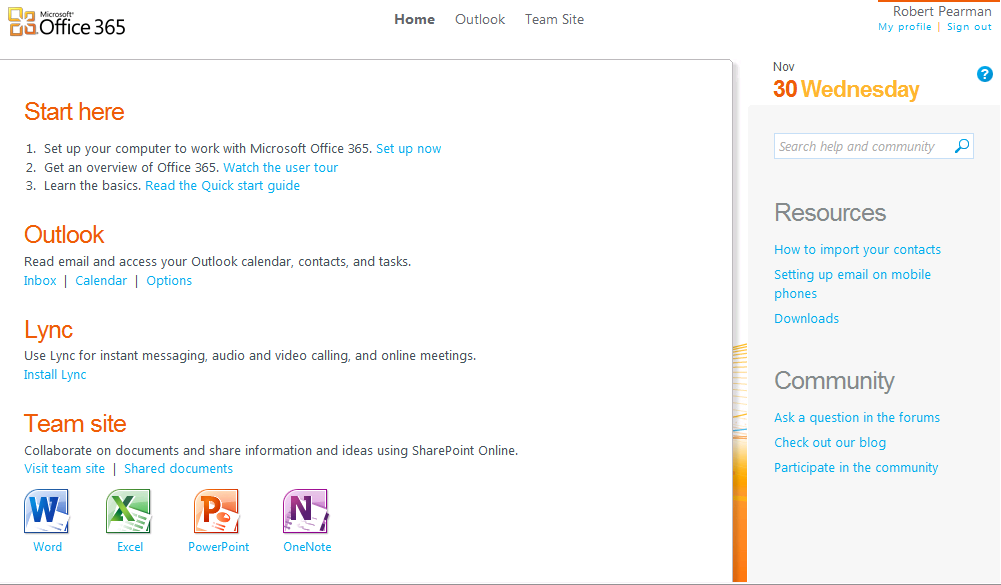1001x585 pixels.
Task: Open Read the Quick start guide link
Action: [x=222, y=186]
